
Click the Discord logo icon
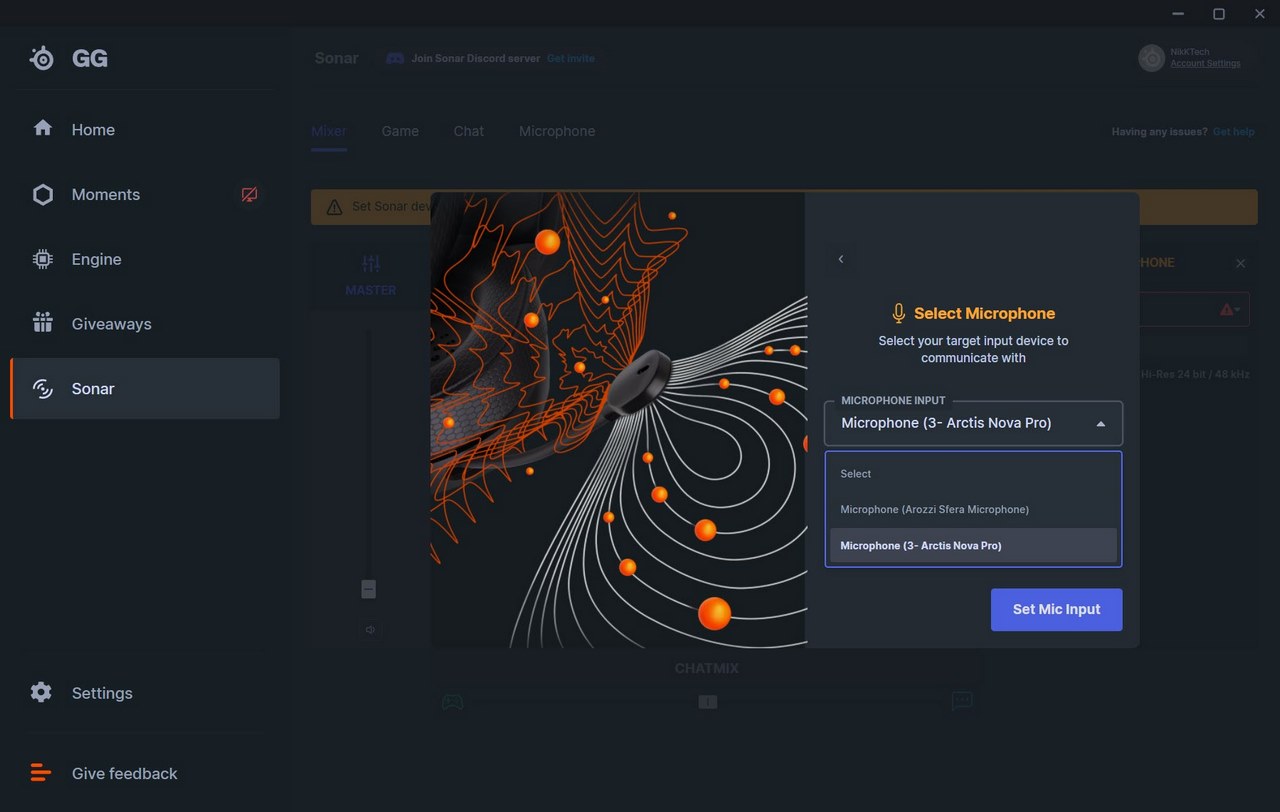[395, 58]
